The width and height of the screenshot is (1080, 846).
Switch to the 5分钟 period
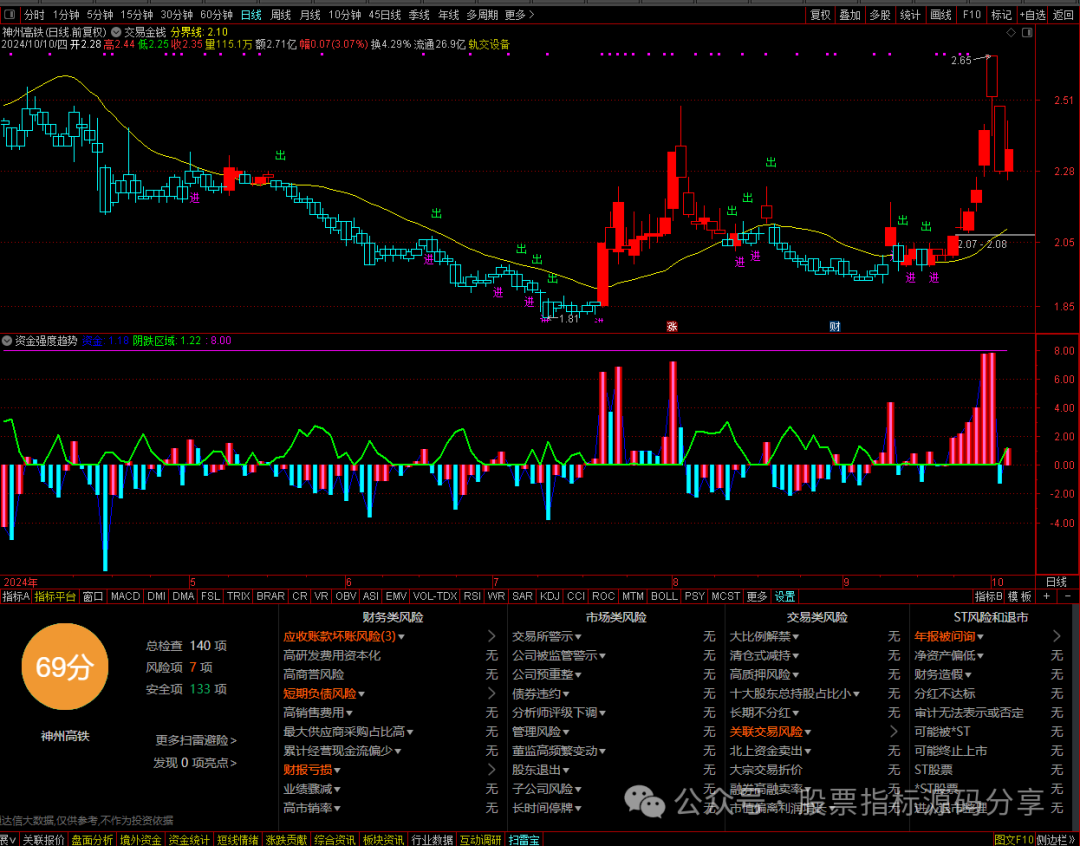pyautogui.click(x=99, y=14)
